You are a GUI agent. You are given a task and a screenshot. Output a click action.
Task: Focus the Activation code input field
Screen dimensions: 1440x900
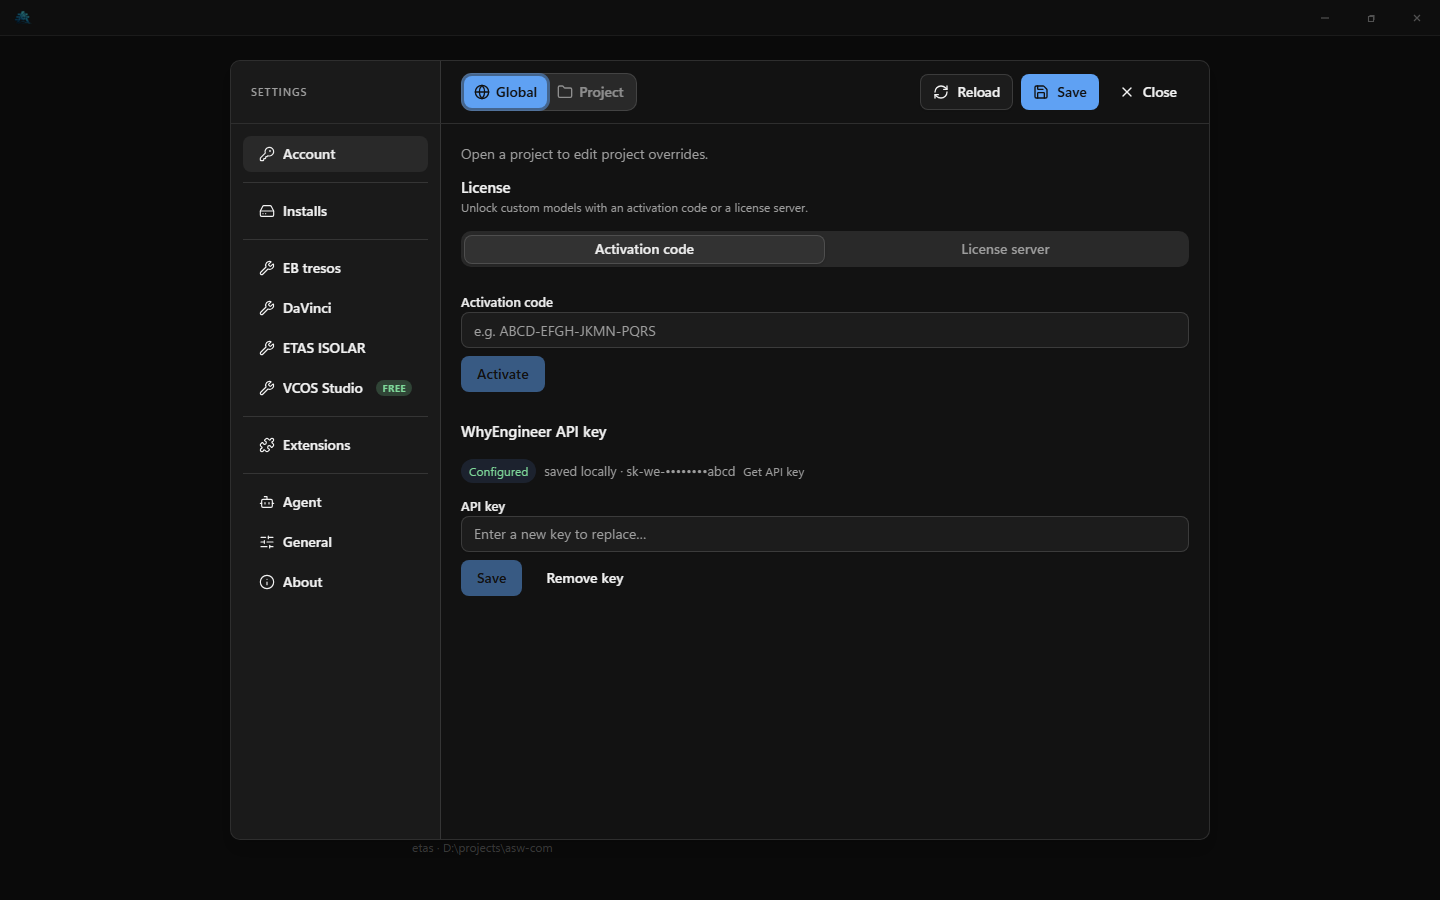coord(825,330)
